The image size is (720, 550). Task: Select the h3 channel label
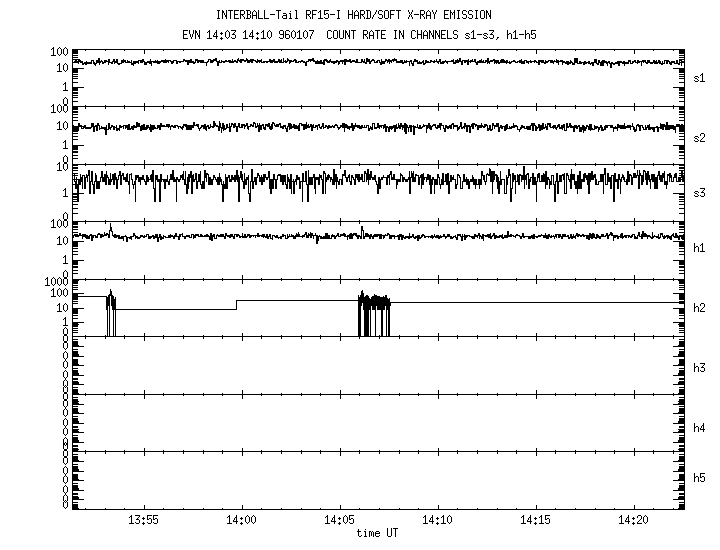click(700, 368)
